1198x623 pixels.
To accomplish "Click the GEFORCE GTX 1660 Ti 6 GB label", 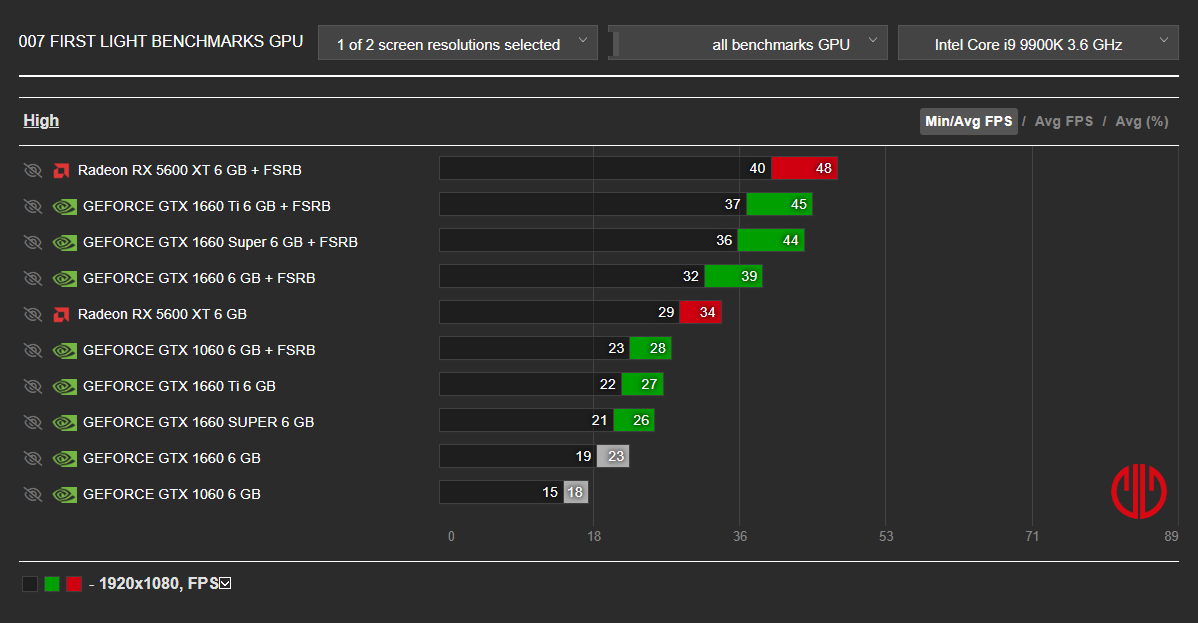I will click(x=179, y=386).
